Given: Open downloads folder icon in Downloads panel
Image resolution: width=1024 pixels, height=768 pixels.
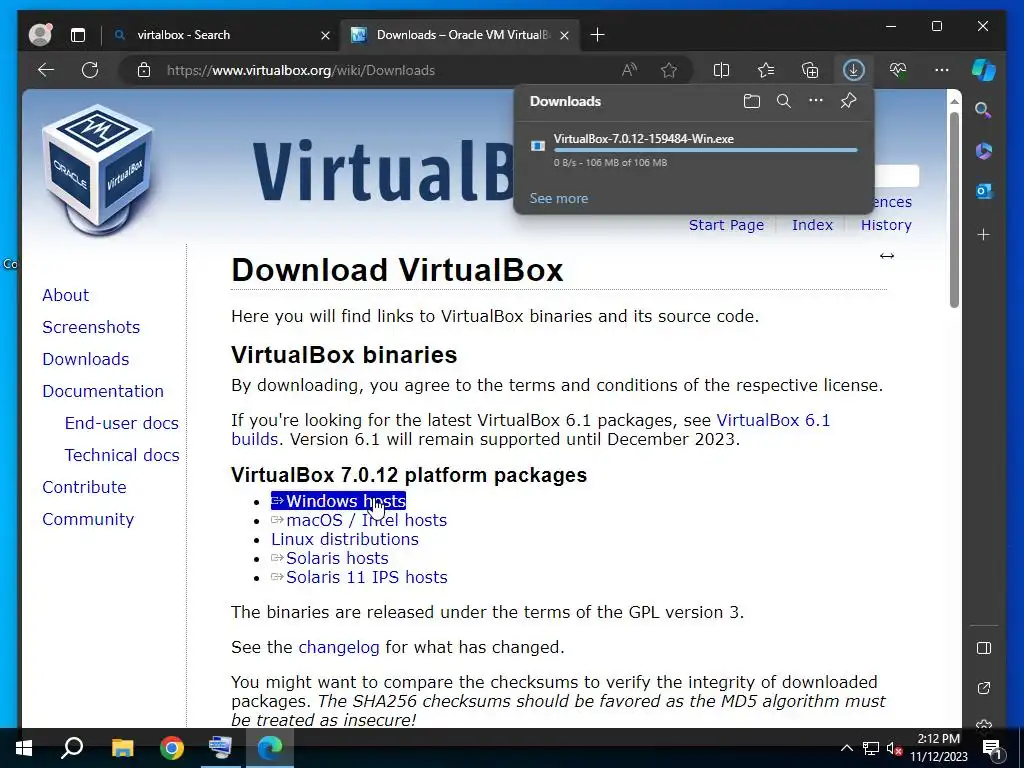Looking at the screenshot, I should [752, 101].
